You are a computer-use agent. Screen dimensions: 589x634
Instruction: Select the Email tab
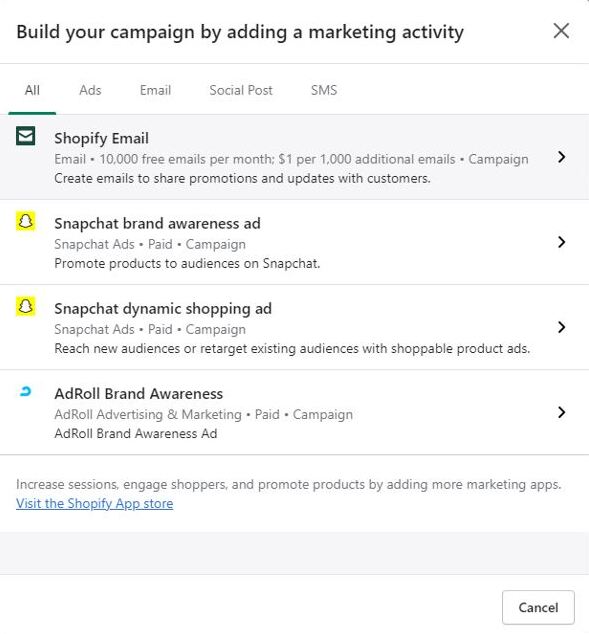point(155,90)
